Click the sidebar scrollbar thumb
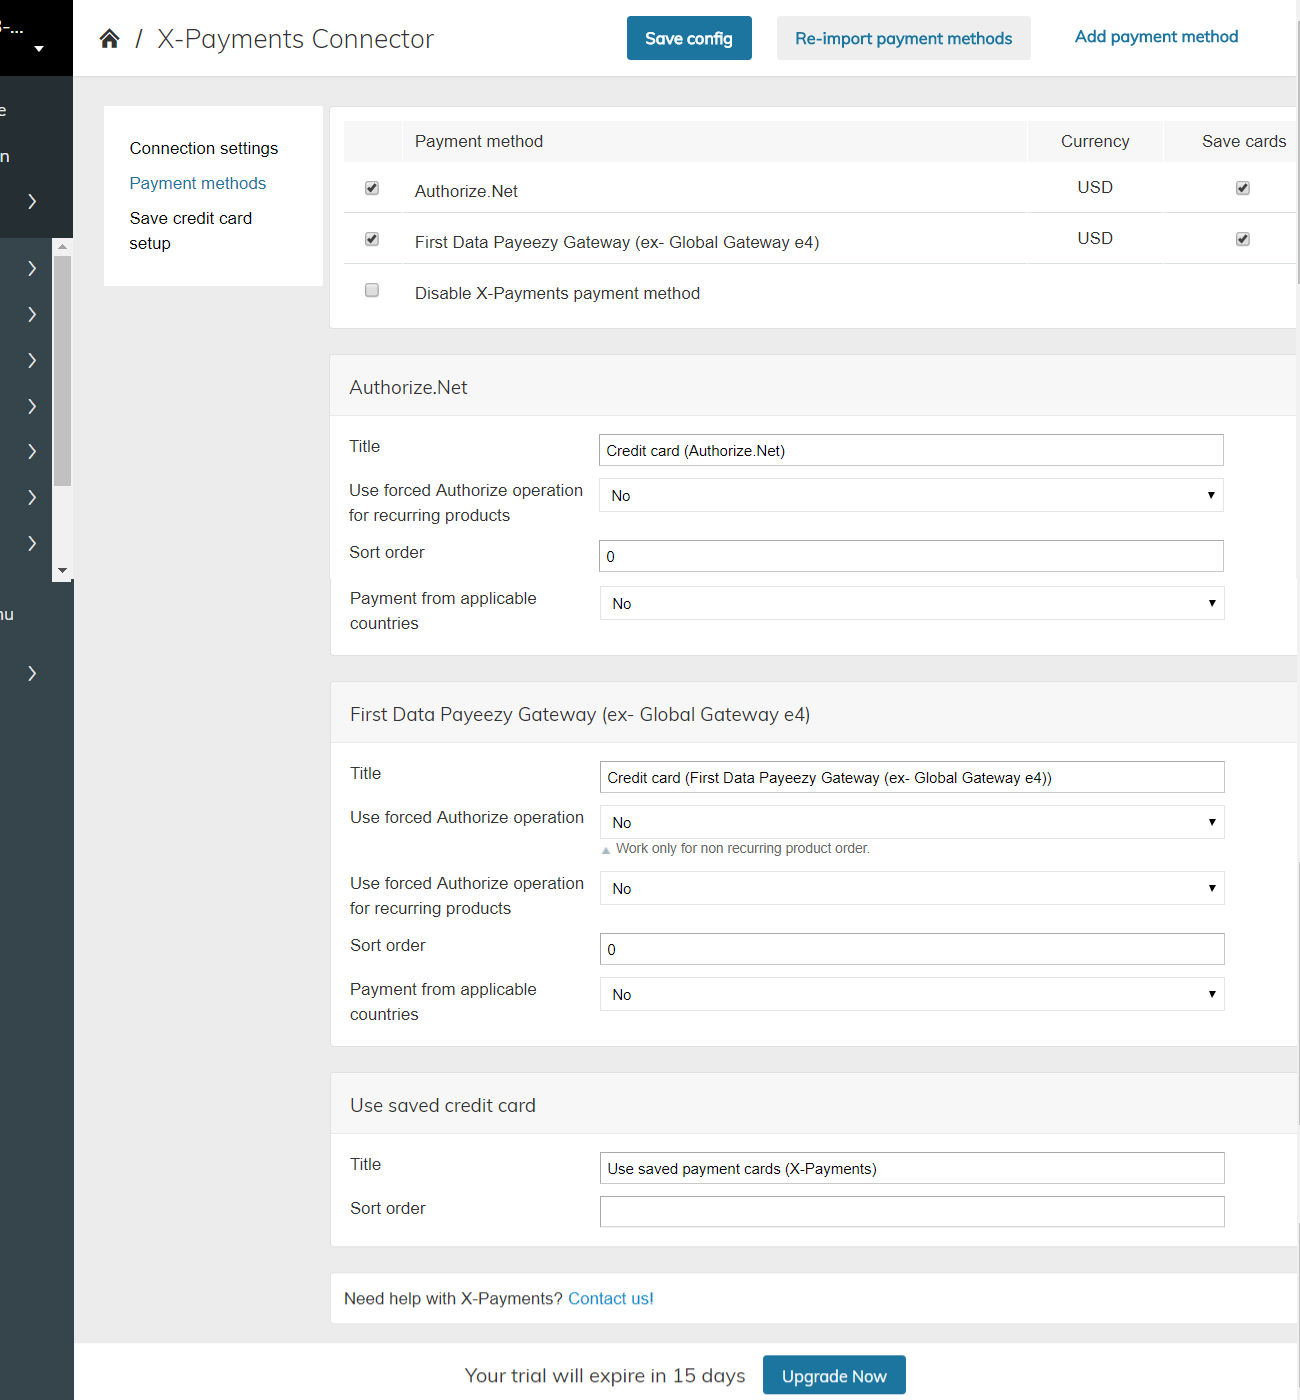The image size is (1300, 1400). tap(62, 370)
